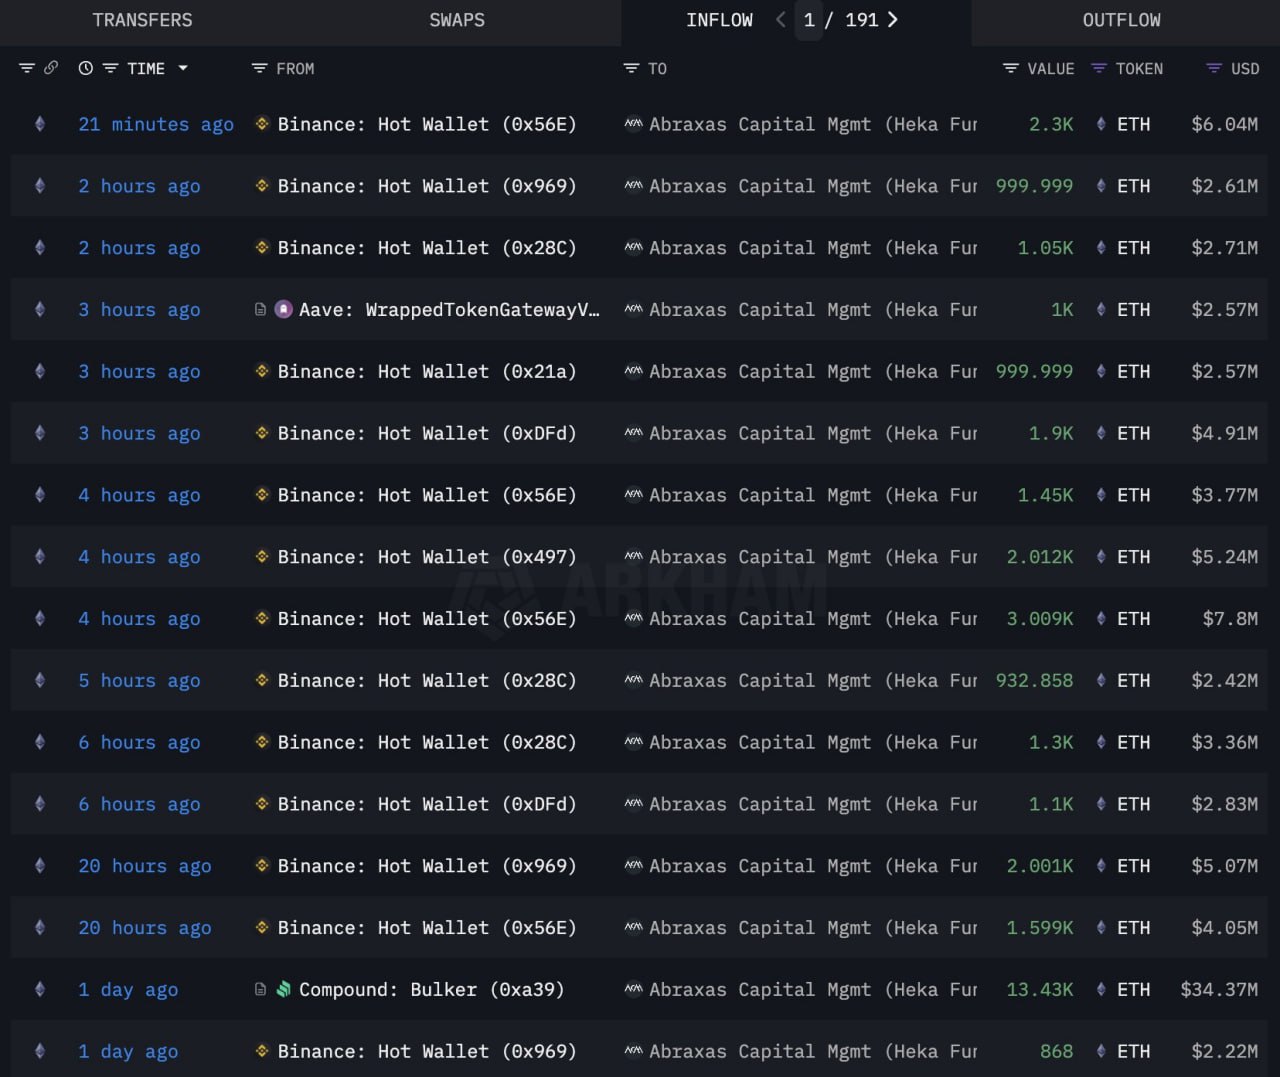Screen dimensions: 1280x1077
Task: Click the $7.8M USD amount
Action: click(x=1230, y=618)
